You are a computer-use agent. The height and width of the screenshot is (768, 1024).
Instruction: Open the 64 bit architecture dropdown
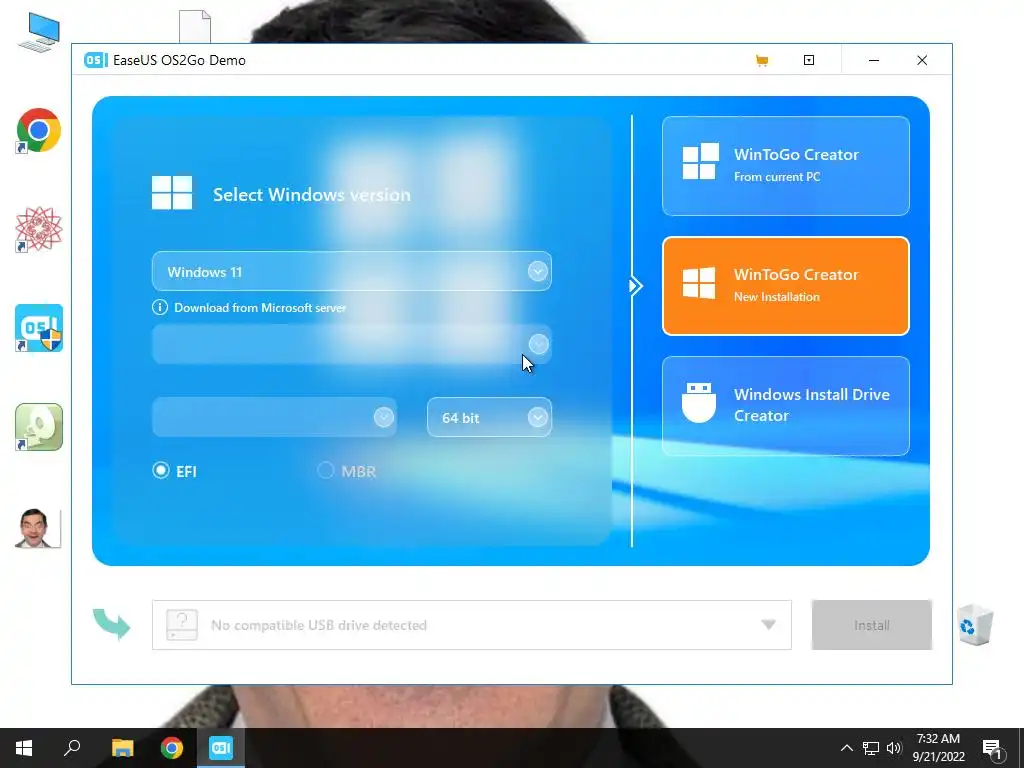489,417
